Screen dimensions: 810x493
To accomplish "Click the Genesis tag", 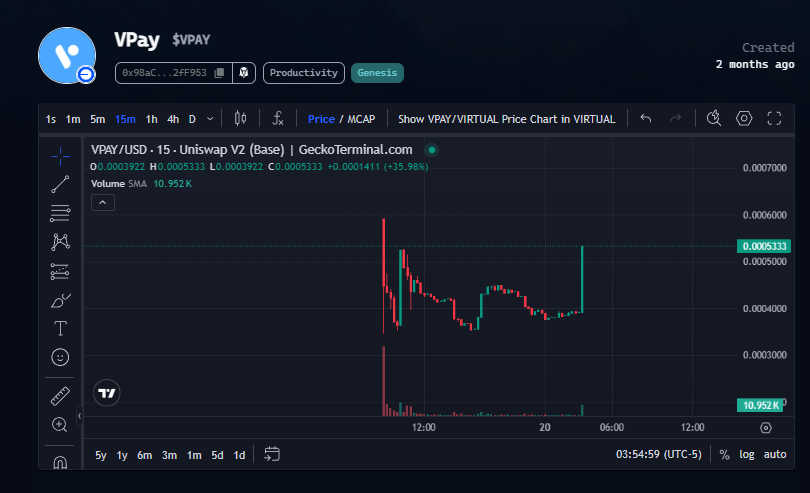I will click(377, 73).
